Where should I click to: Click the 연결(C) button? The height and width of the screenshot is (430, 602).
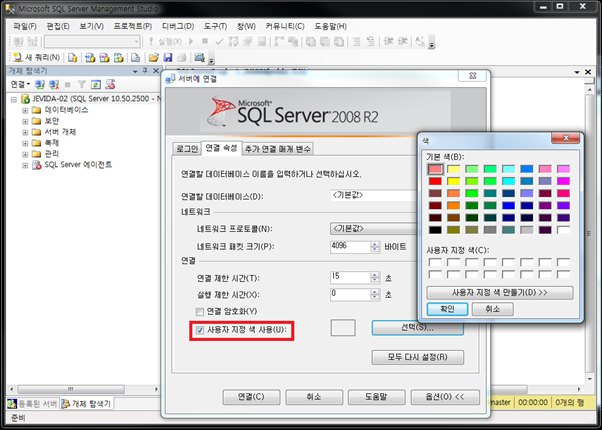(x=251, y=397)
